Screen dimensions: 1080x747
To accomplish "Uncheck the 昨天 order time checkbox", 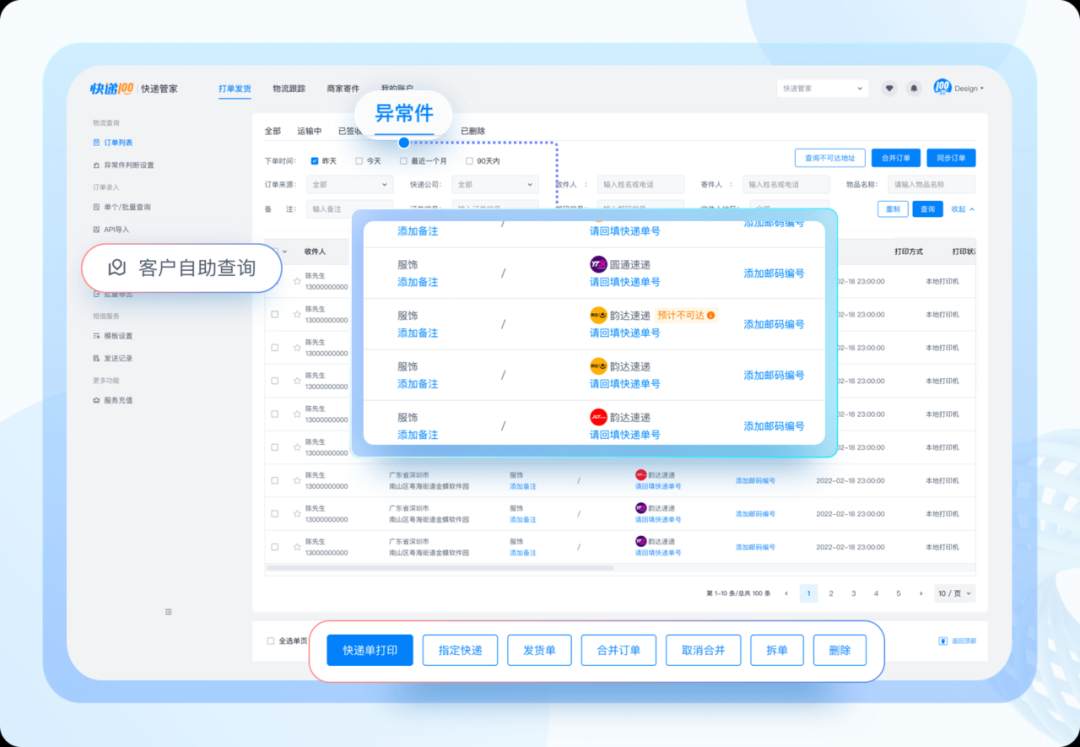I will 314,161.
